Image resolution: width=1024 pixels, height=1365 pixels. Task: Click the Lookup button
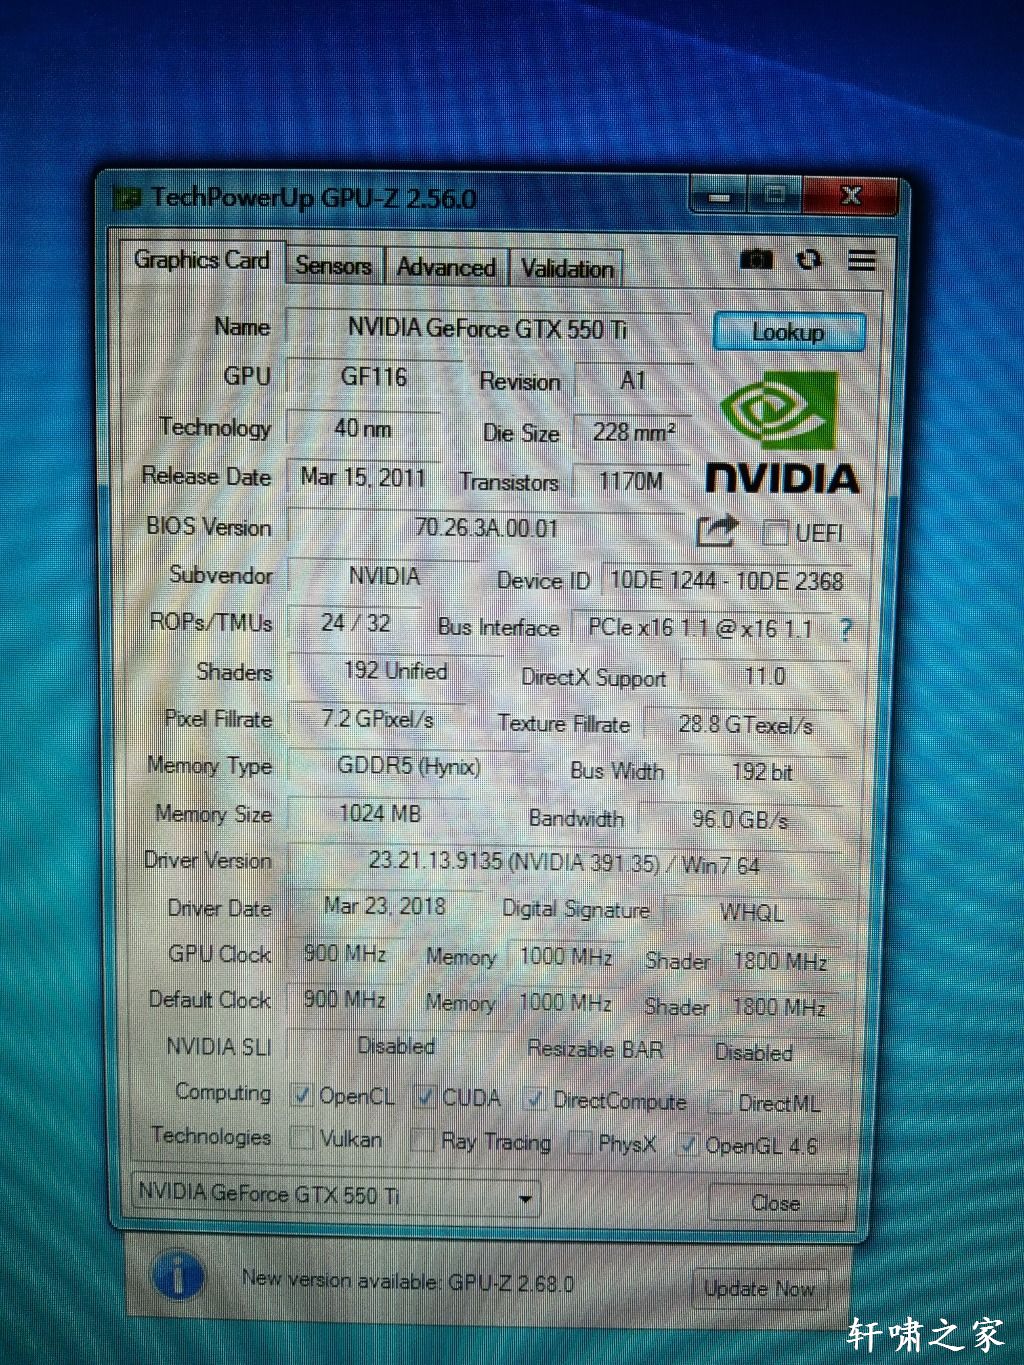point(788,332)
